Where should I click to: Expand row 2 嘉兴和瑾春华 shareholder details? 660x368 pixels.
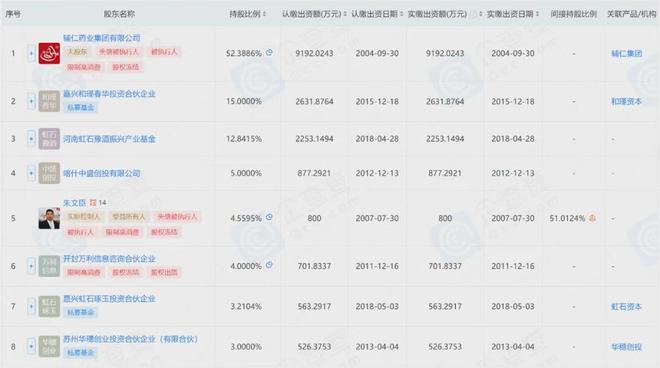[31, 101]
